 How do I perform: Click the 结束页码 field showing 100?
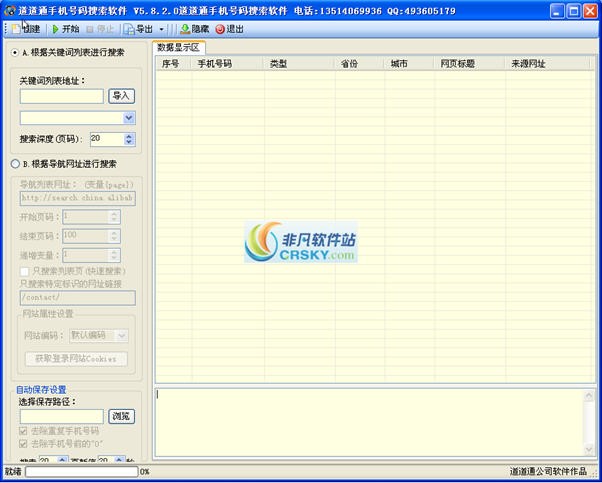pos(86,236)
